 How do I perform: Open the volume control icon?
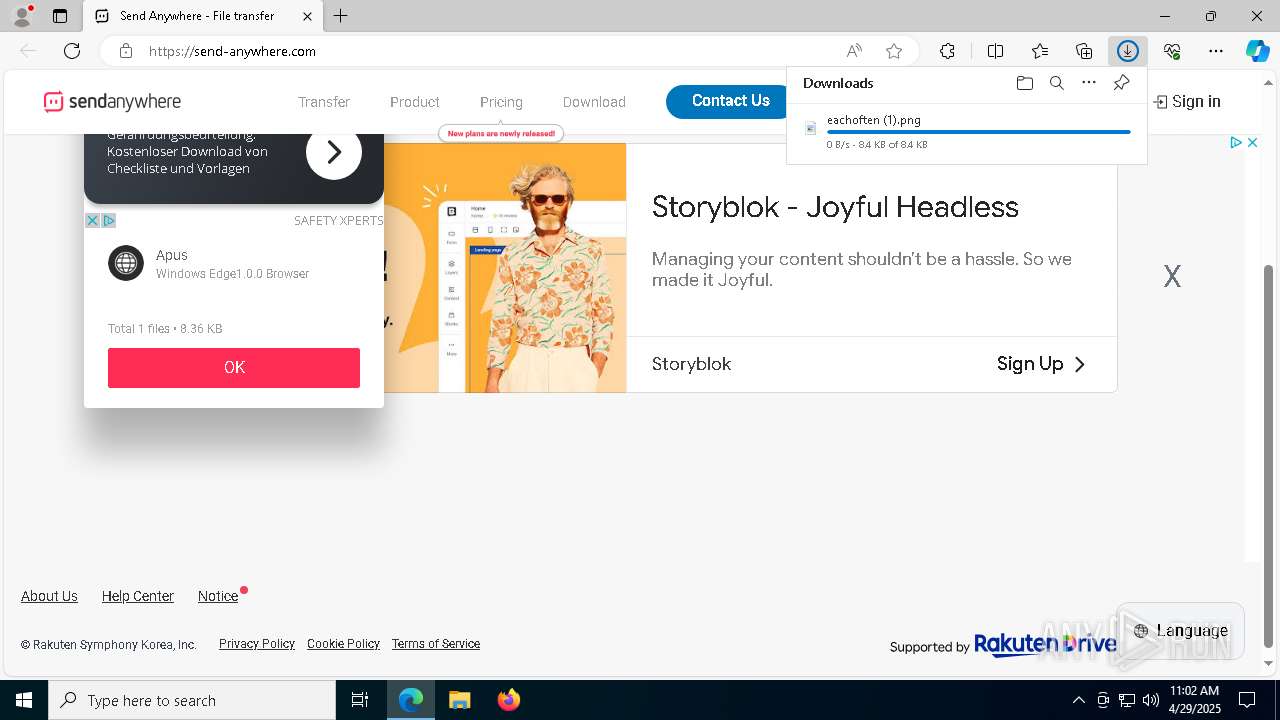tap(1151, 700)
